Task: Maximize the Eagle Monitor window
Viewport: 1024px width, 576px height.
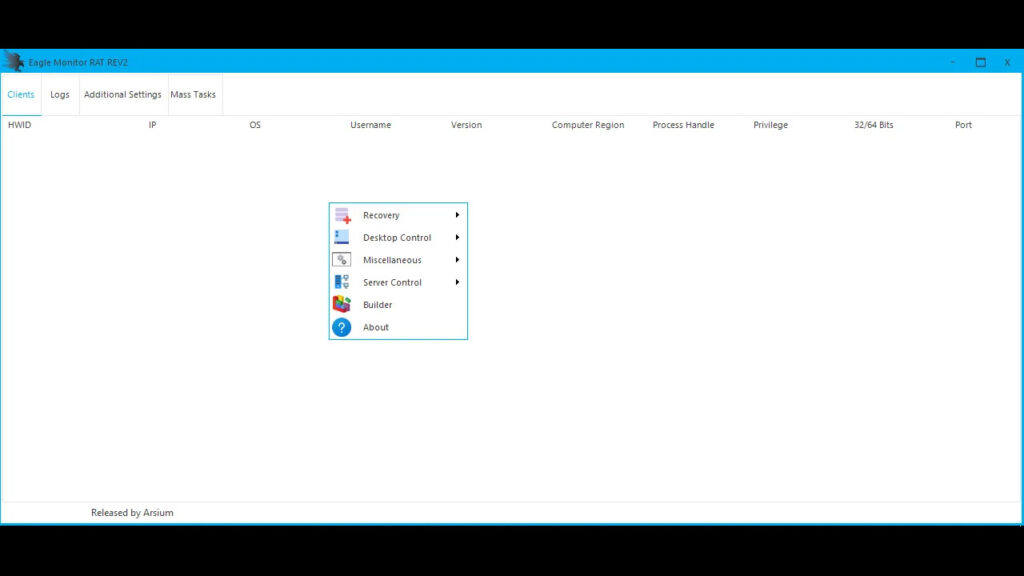Action: 981,62
